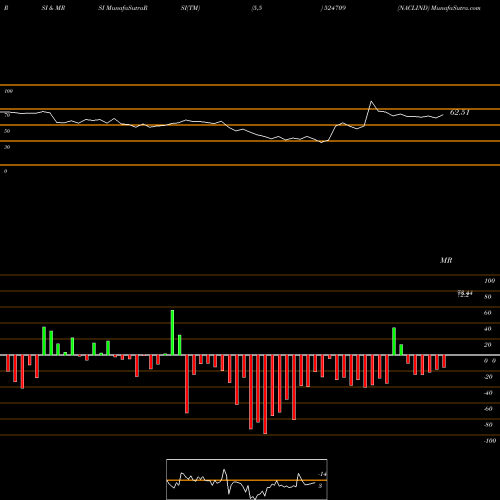The width and height of the screenshot is (500, 500).
Task: Click the 50 level label on RSI axis
Action: [7, 131]
